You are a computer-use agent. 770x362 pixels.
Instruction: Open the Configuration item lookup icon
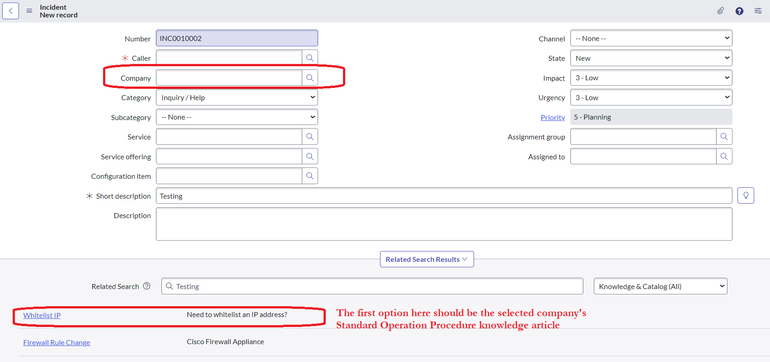pyautogui.click(x=310, y=176)
